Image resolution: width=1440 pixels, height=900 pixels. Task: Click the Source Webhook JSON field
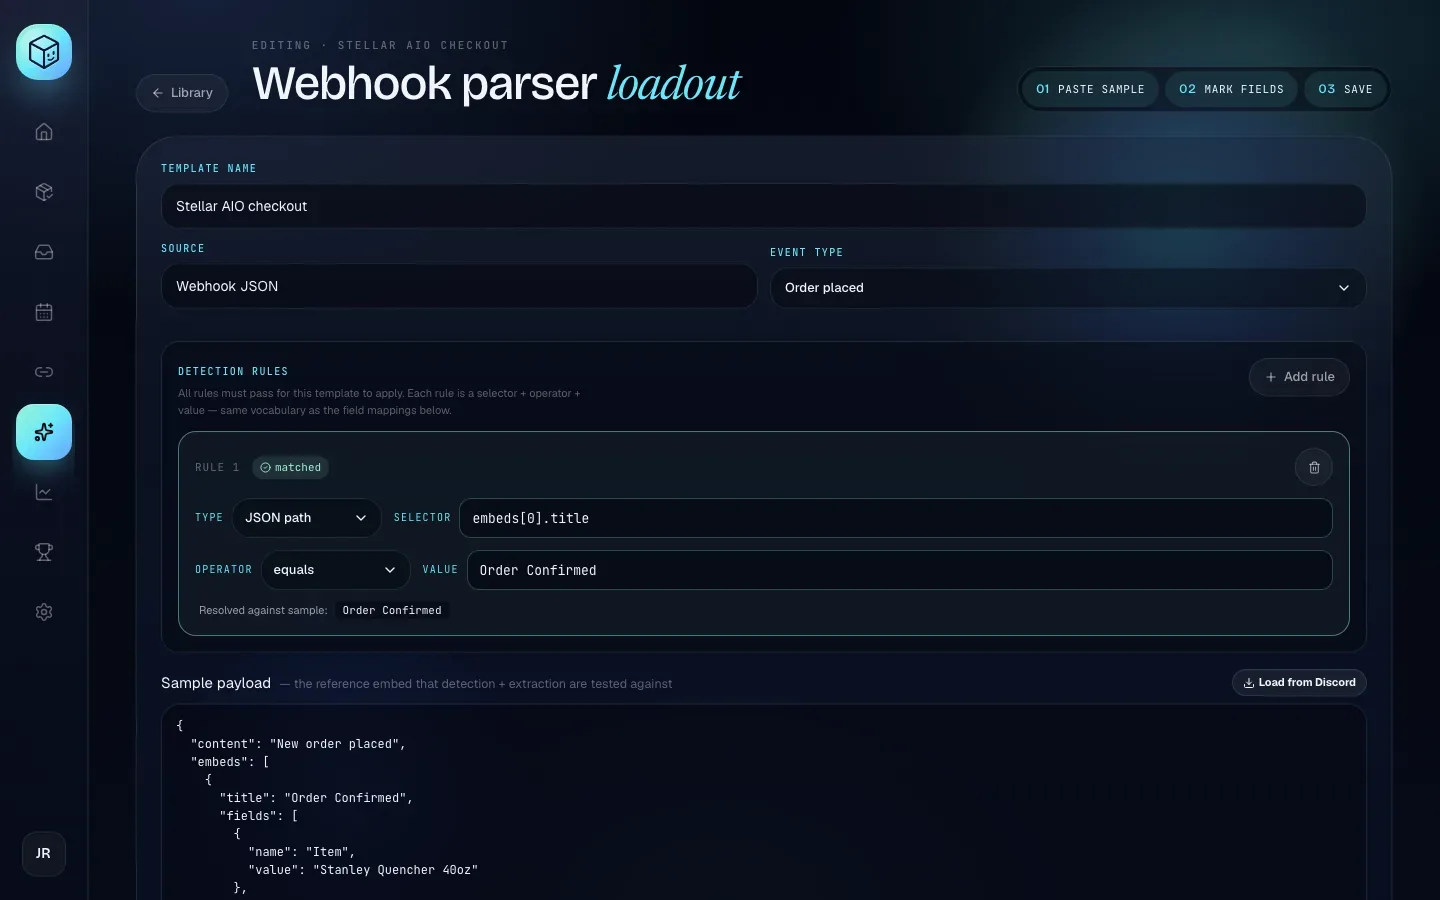459,286
